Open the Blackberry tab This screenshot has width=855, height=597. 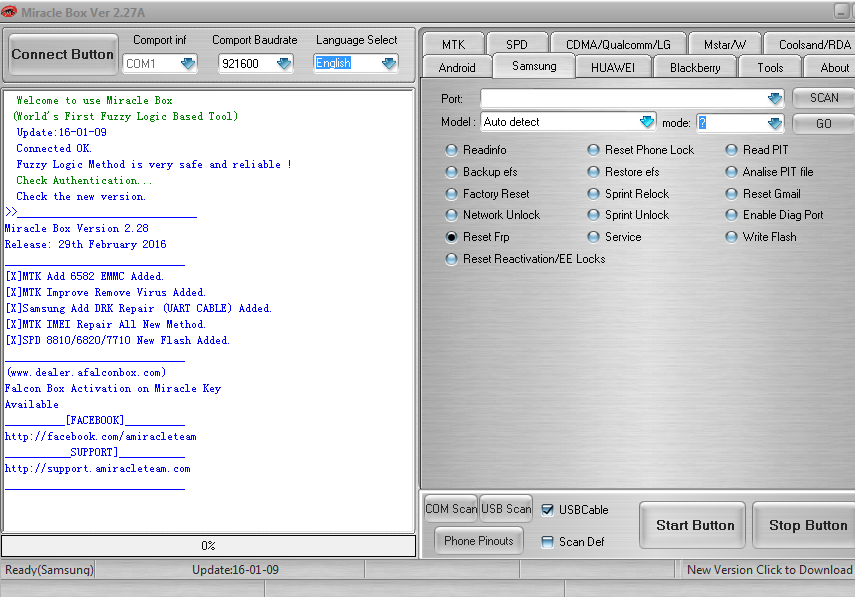(695, 68)
